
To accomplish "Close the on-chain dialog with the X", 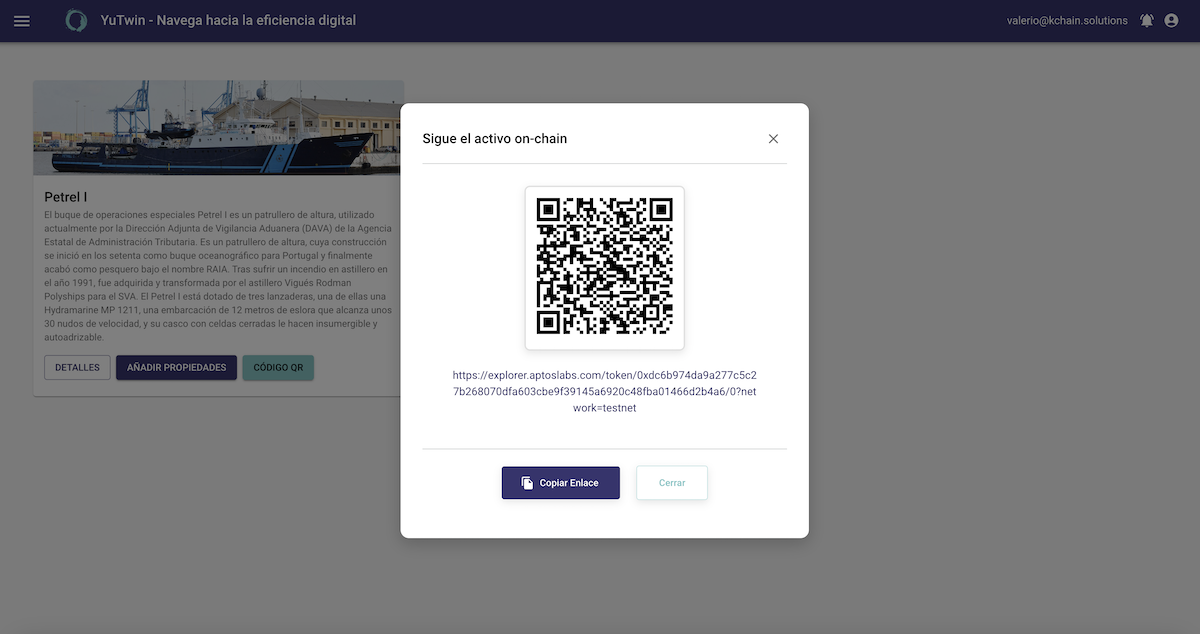I will tap(773, 139).
